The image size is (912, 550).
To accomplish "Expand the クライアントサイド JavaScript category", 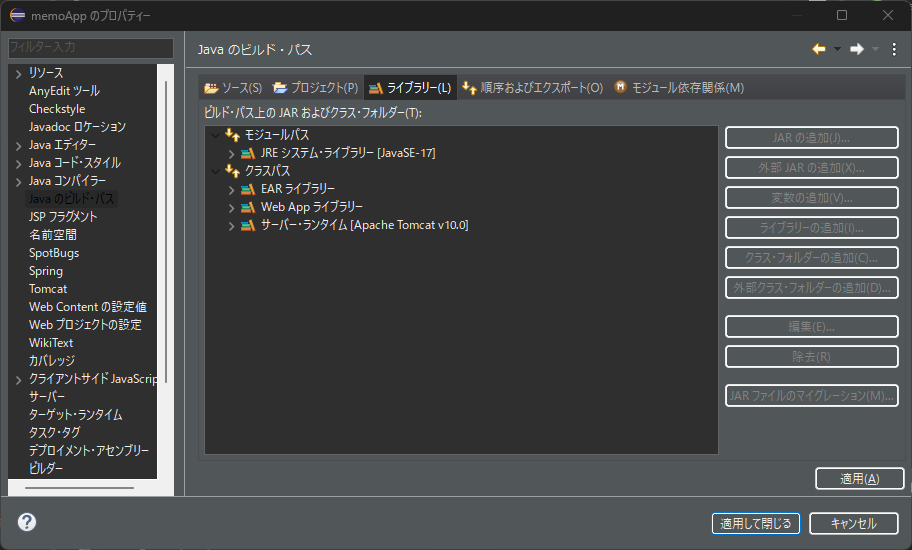I will 18,380.
